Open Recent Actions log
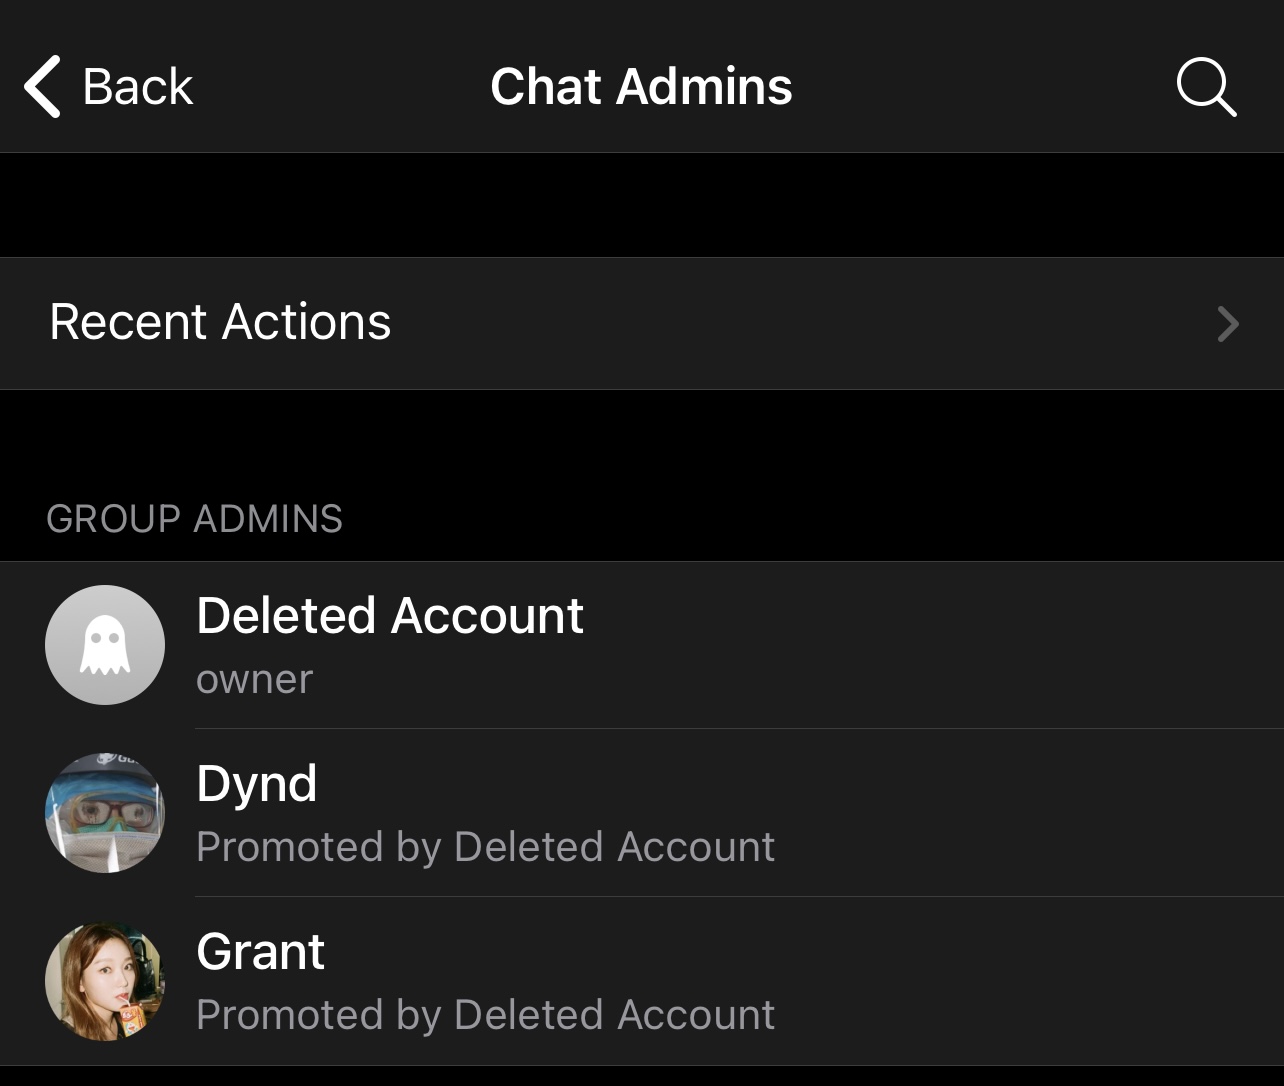Viewport: 1284px width, 1086px height. 220,323
